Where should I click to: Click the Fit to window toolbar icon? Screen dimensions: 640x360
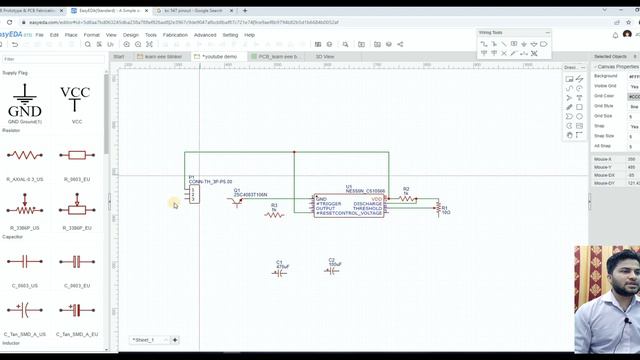click(149, 44)
